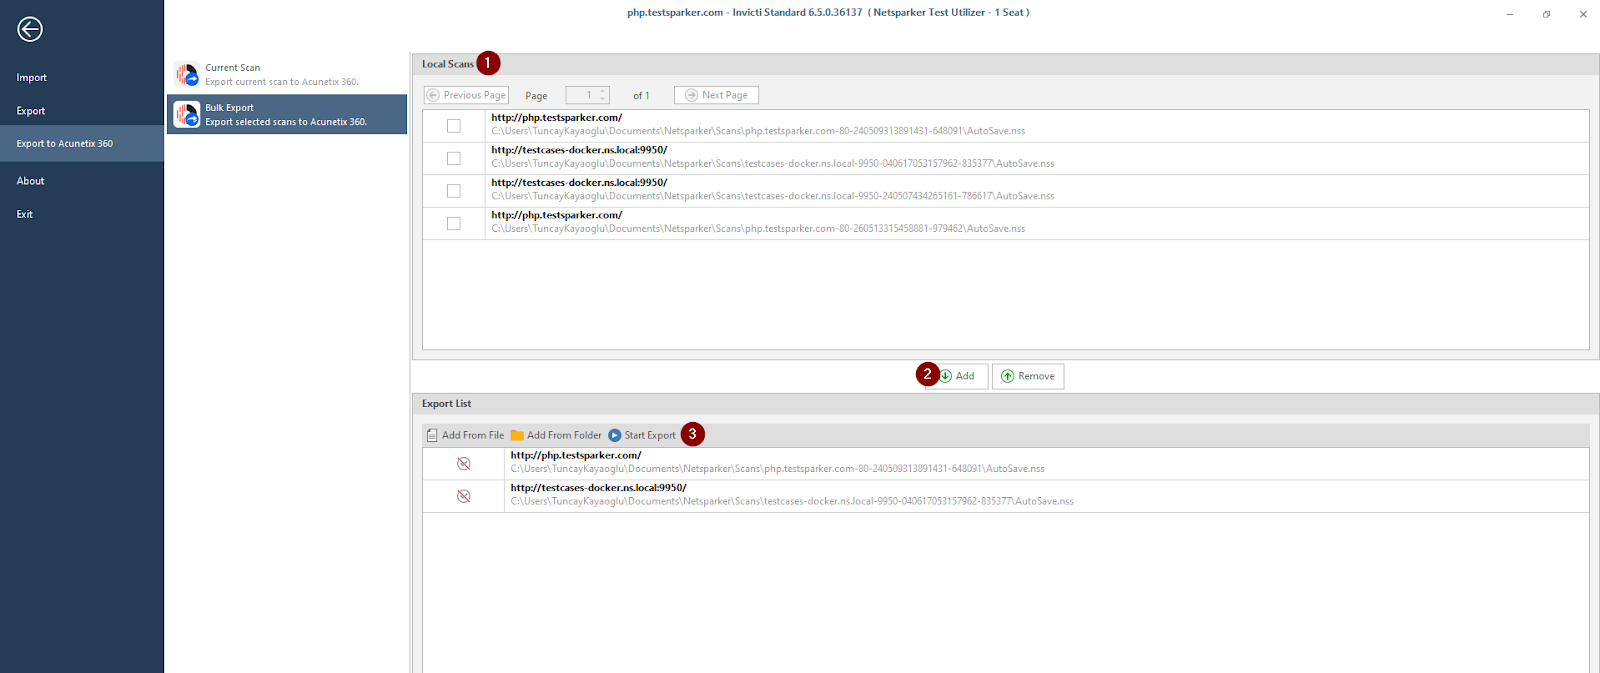Click the Export List panel header
Image resolution: width=1600 pixels, height=673 pixels.
[1005, 404]
